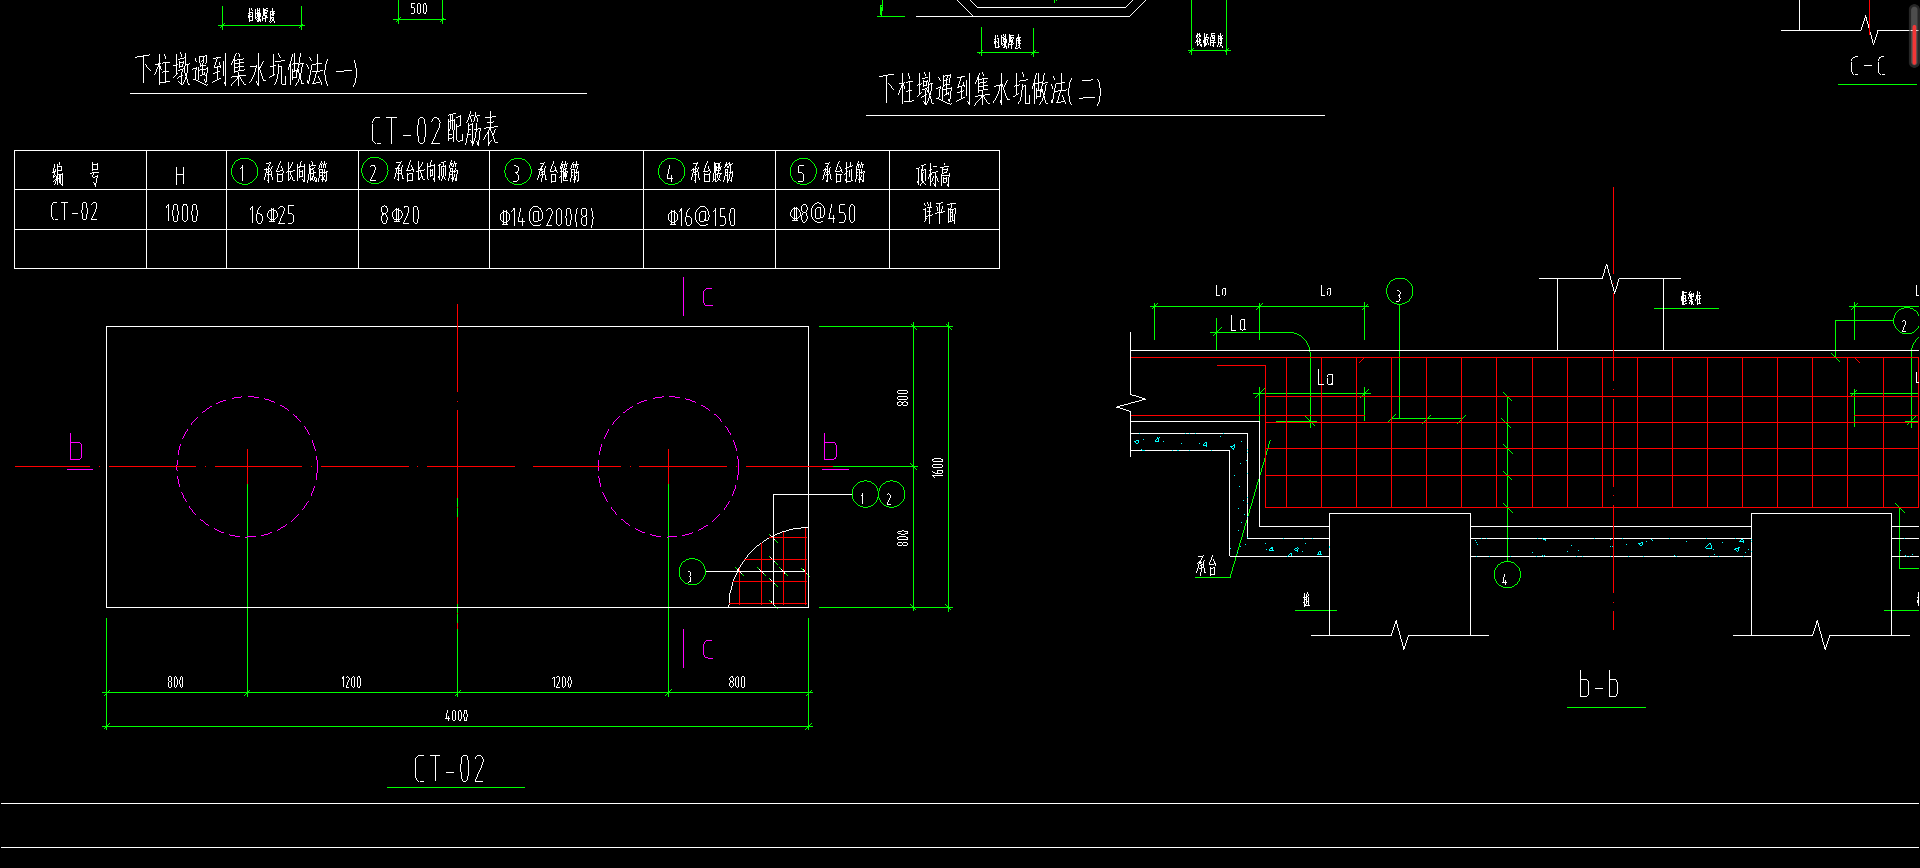The image size is (1920, 868).
Task: Select the '承台箍筋' header cell
Action: point(566,170)
